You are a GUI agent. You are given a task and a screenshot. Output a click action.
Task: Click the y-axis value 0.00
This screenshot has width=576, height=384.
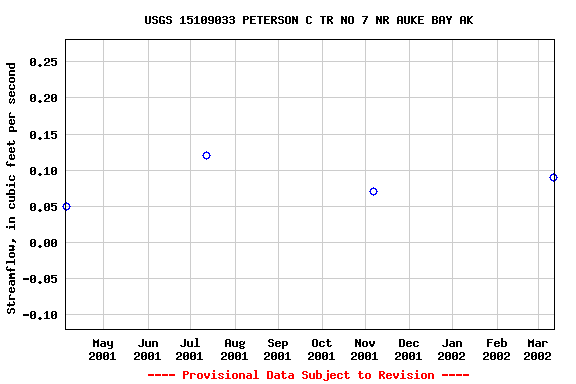(x=43, y=243)
